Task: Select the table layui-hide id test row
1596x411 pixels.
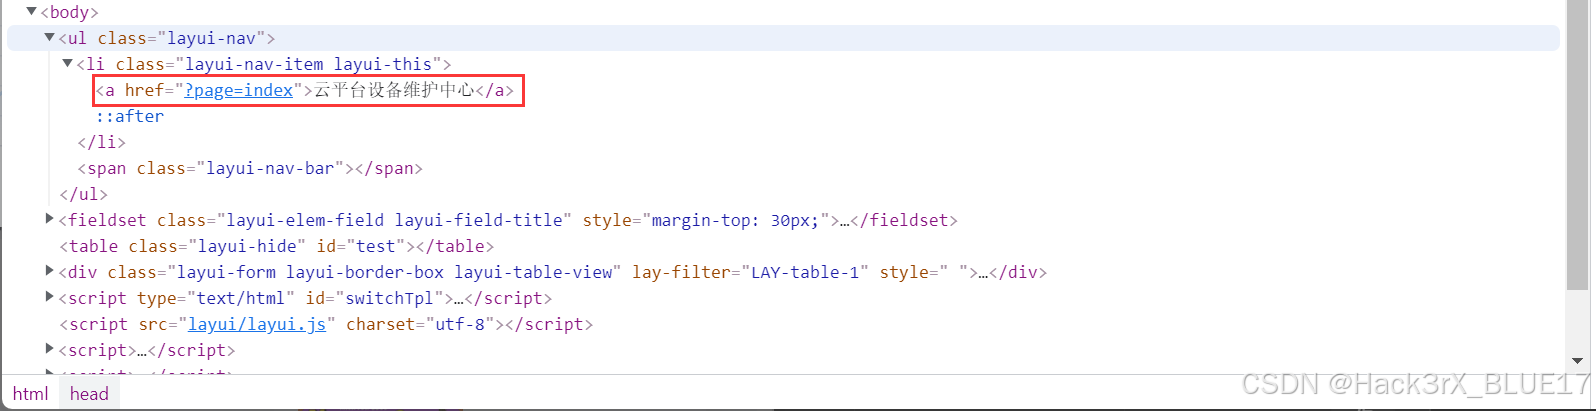Action: tap(277, 246)
